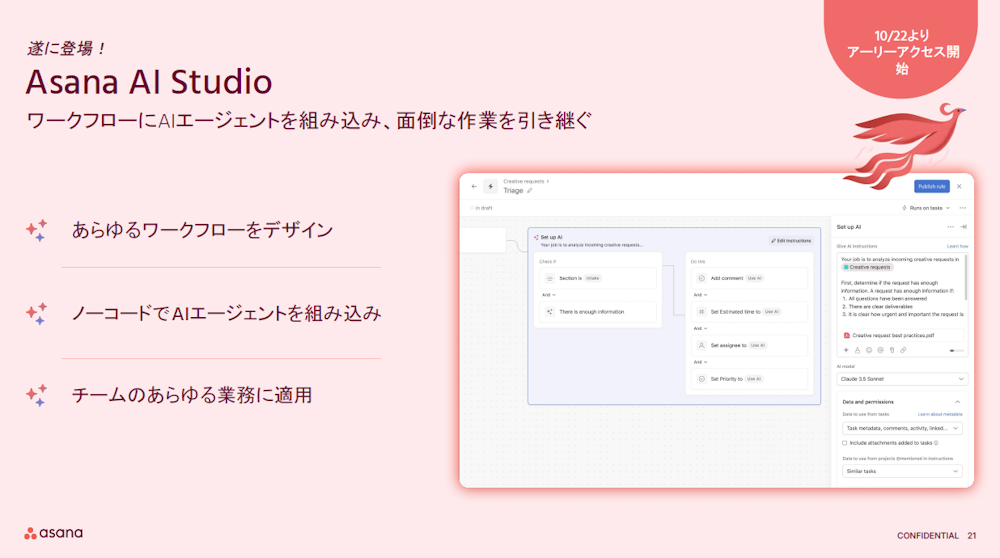1000x558 pixels.
Task: Click the AI sparkle icon on enough information
Action: click(550, 312)
